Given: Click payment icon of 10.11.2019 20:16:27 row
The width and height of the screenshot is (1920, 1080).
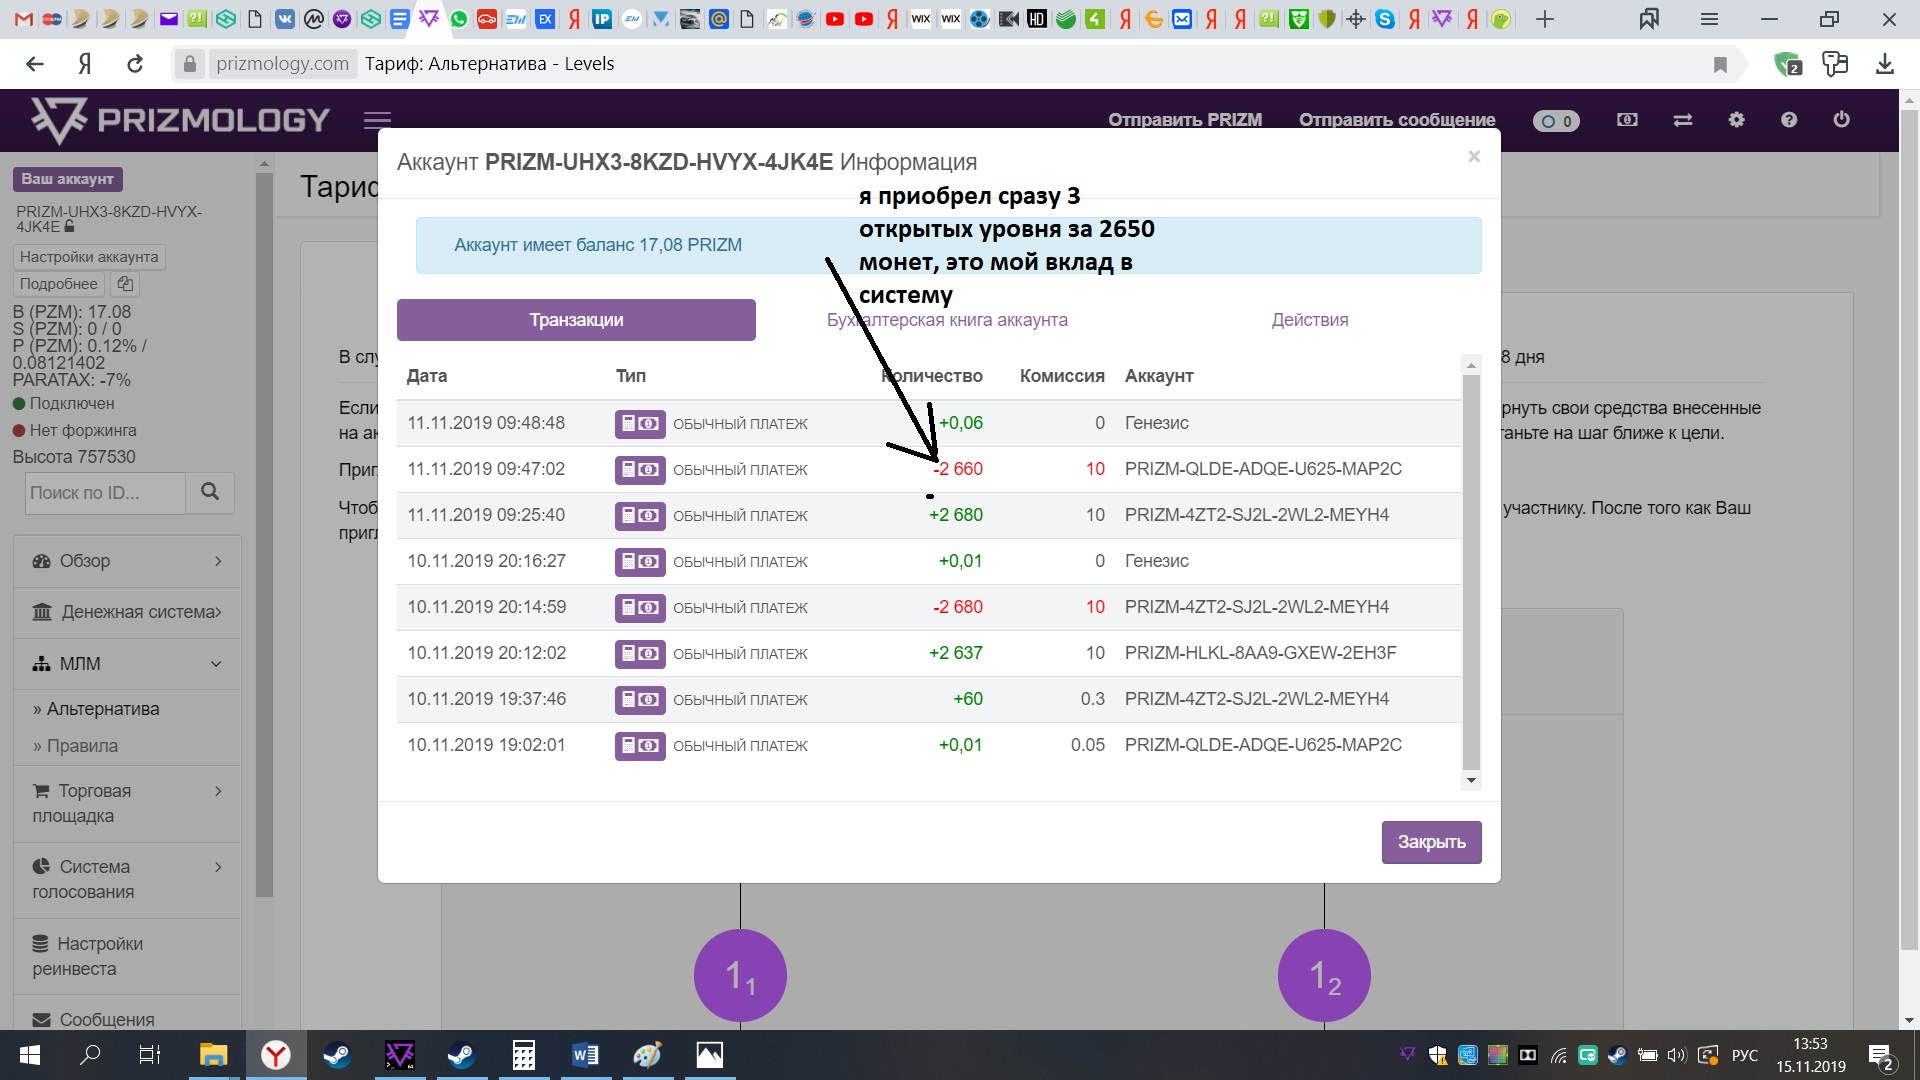Looking at the screenshot, I should coord(640,561).
